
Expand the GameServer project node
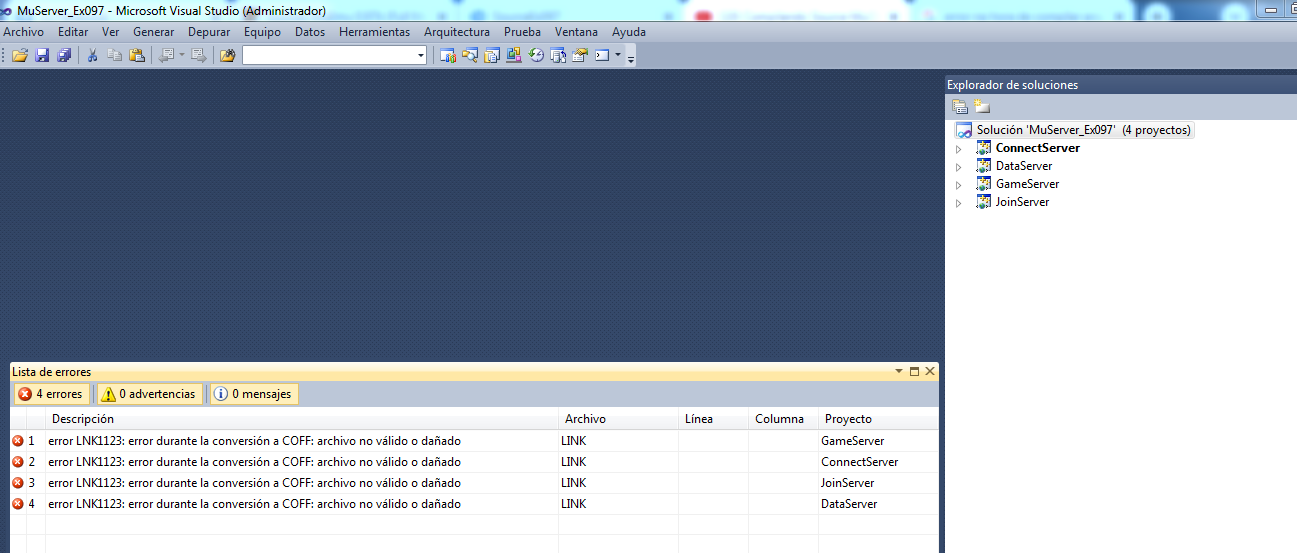pos(958,185)
